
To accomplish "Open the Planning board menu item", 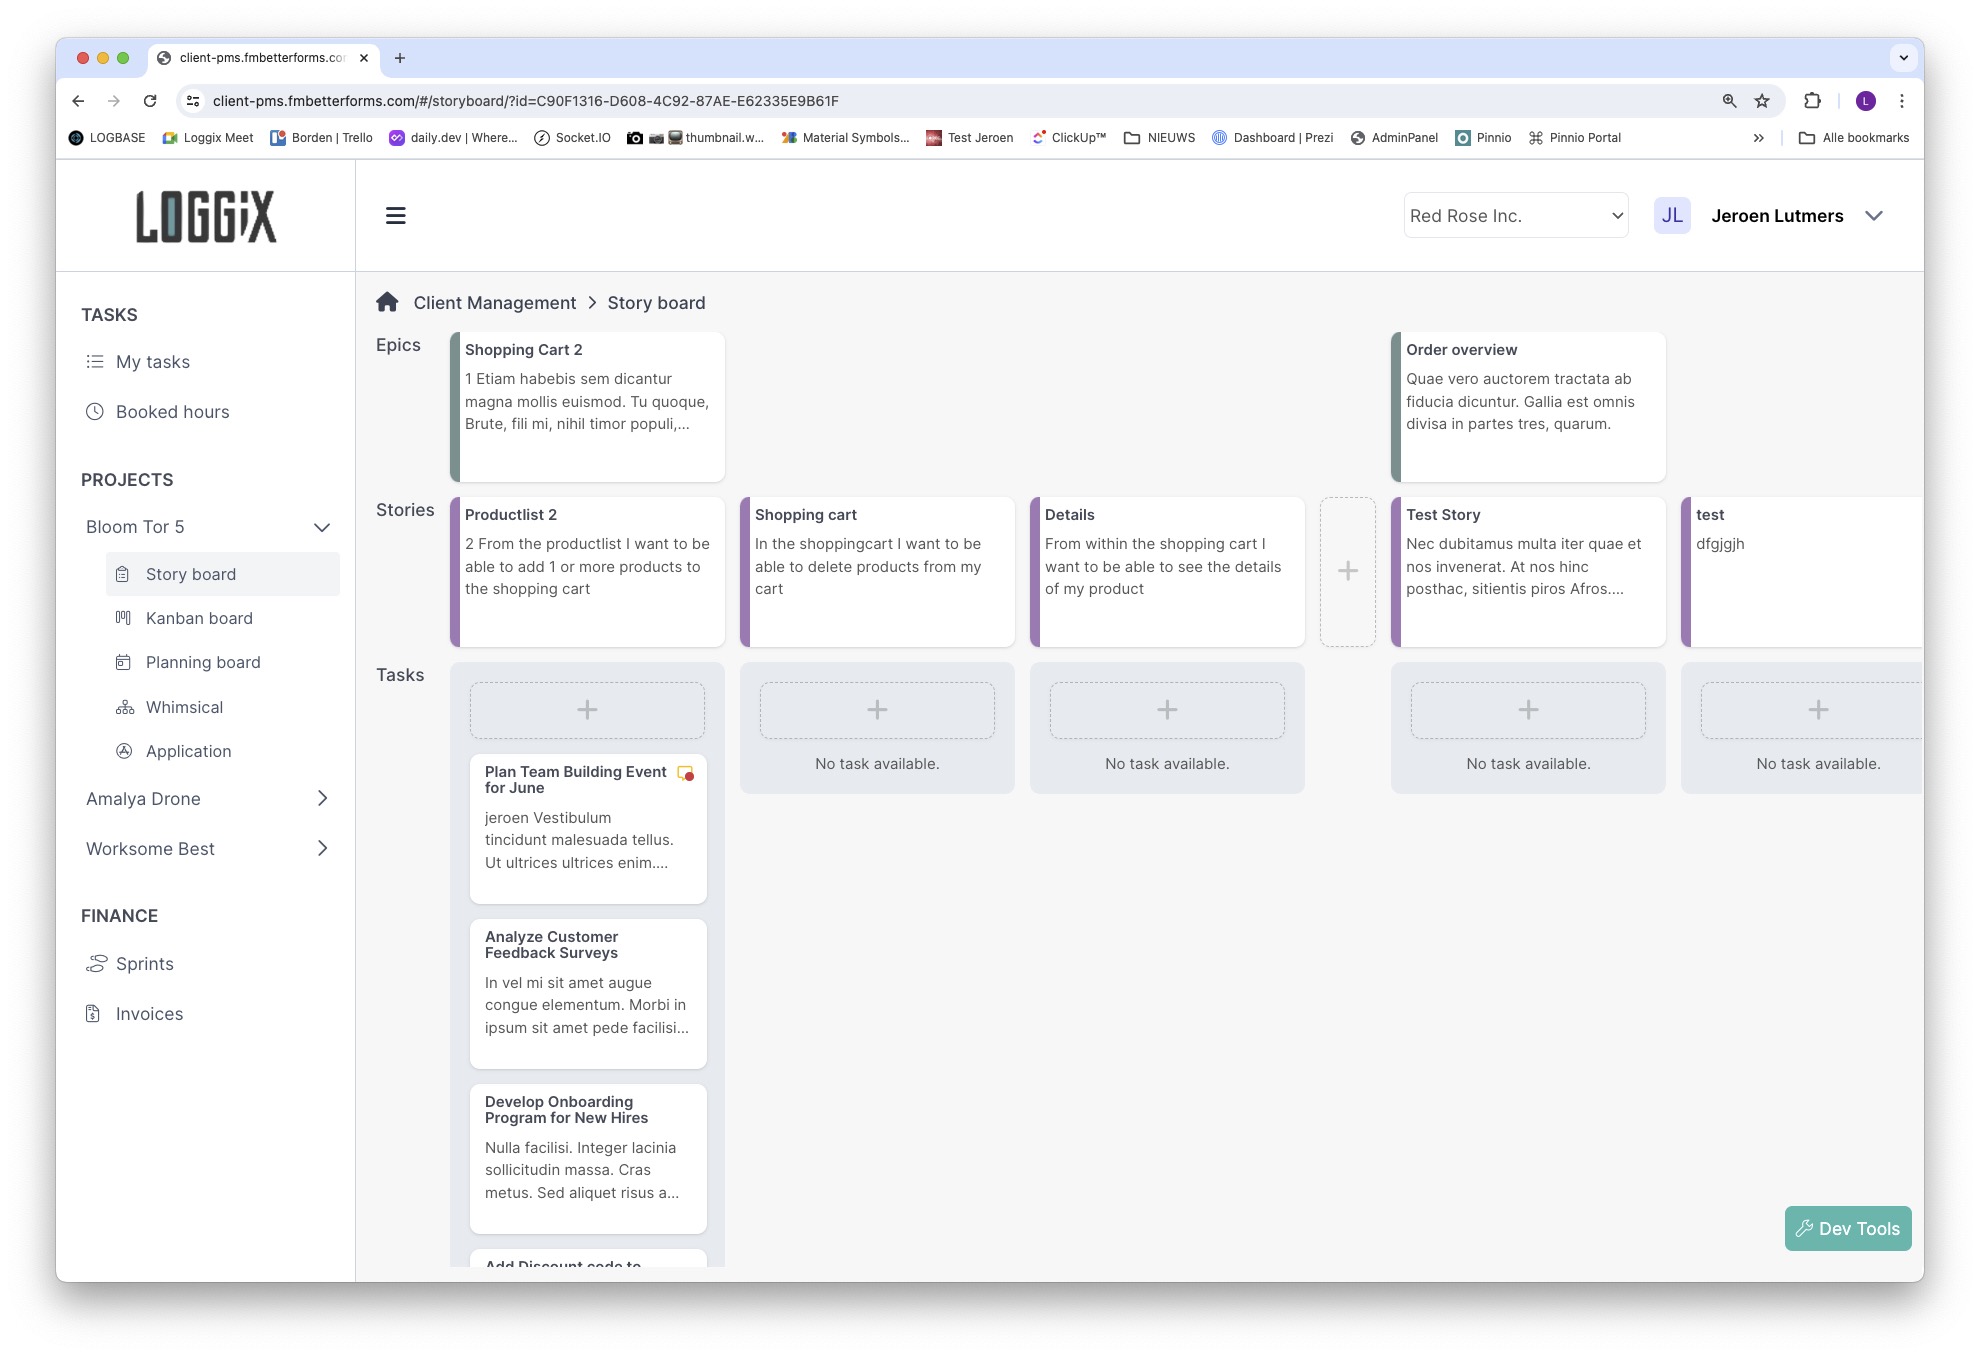I will 203,662.
